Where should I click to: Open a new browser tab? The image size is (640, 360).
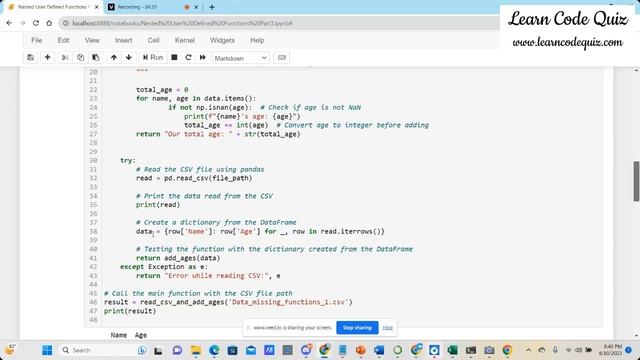pyautogui.click(x=212, y=7)
